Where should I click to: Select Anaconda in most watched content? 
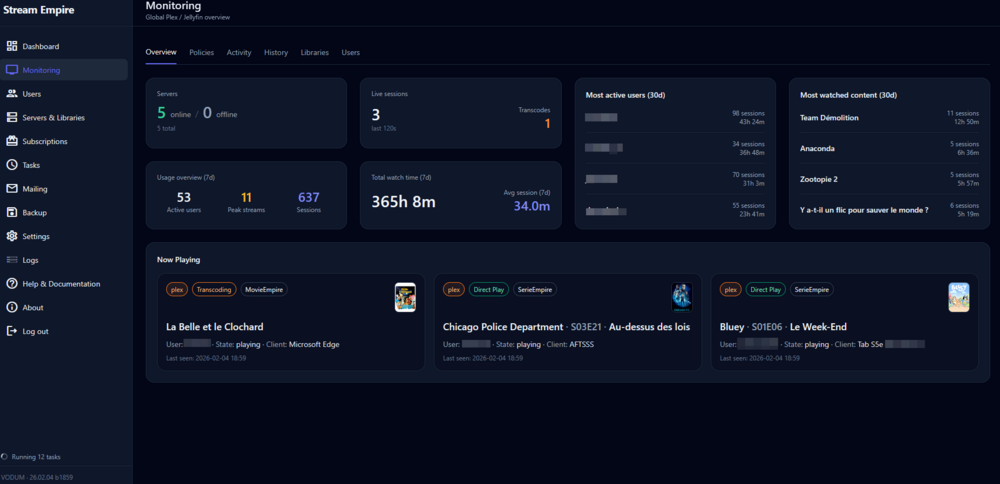point(818,149)
